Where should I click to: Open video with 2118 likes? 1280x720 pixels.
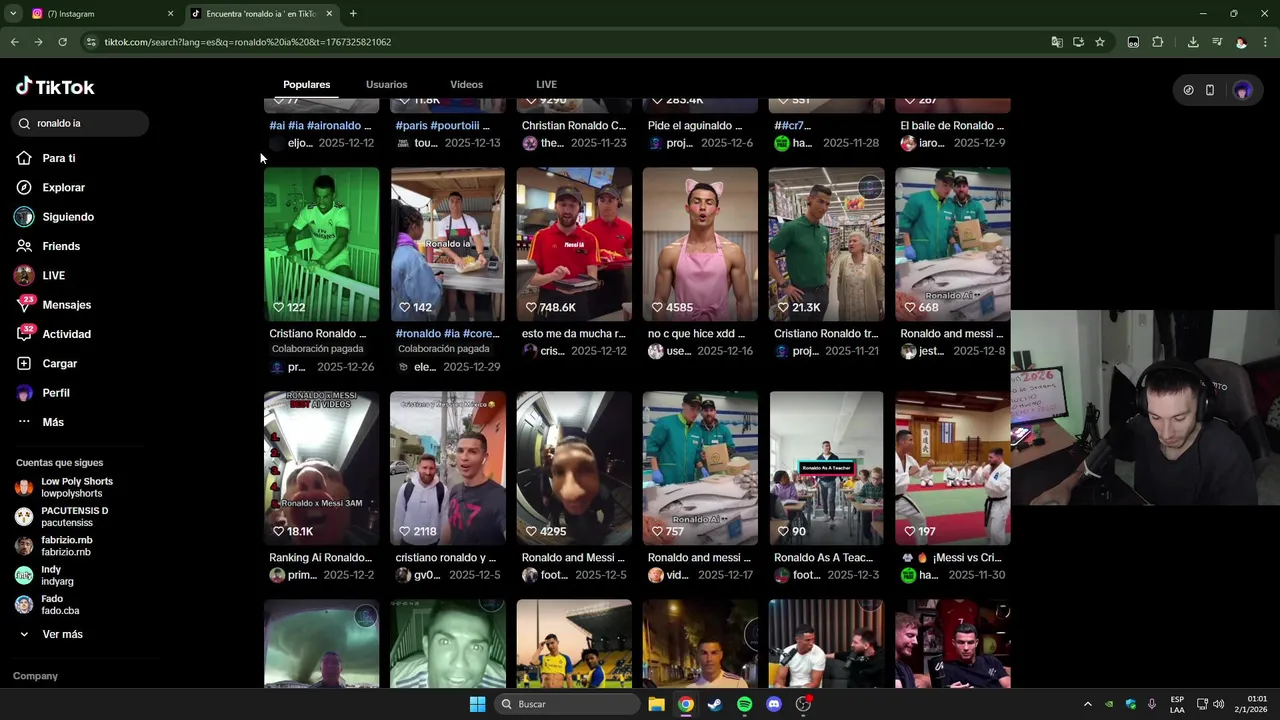(447, 468)
